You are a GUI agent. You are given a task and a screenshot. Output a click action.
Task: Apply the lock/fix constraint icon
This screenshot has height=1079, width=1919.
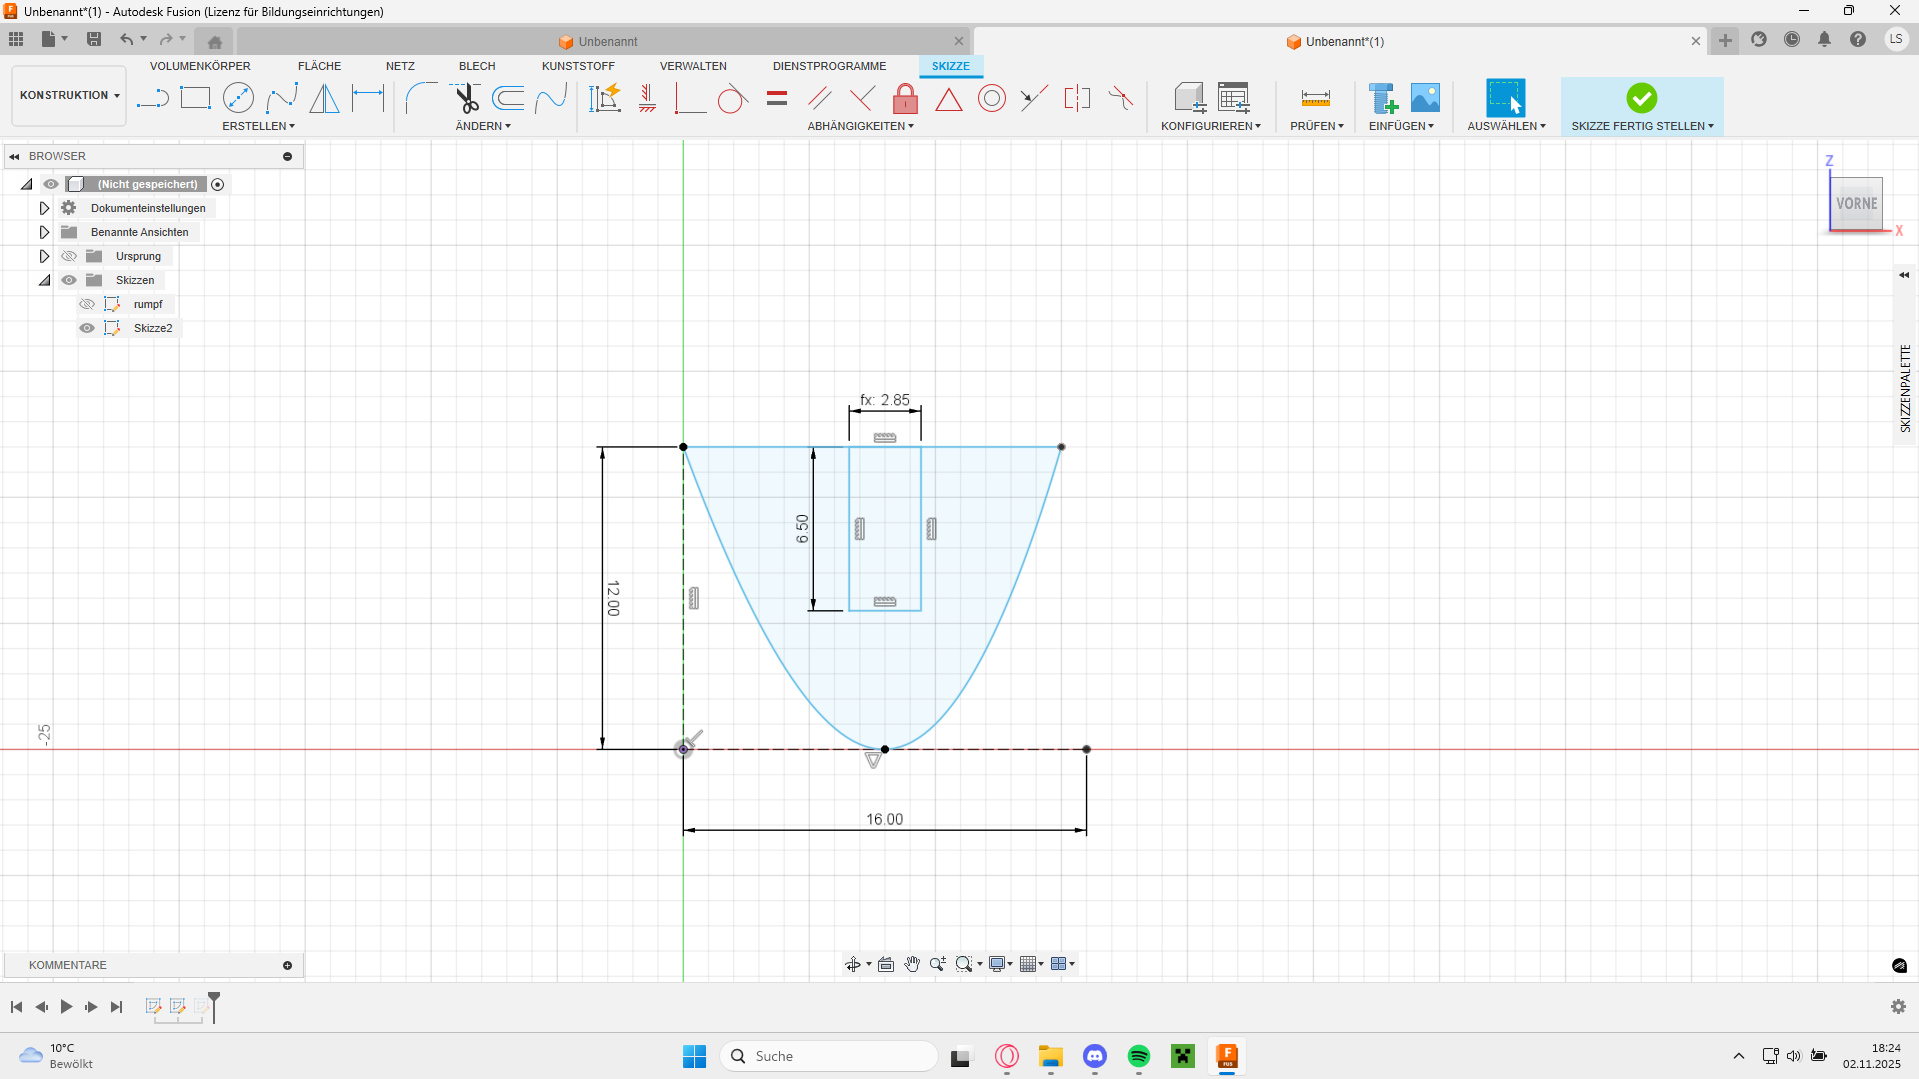pos(905,98)
